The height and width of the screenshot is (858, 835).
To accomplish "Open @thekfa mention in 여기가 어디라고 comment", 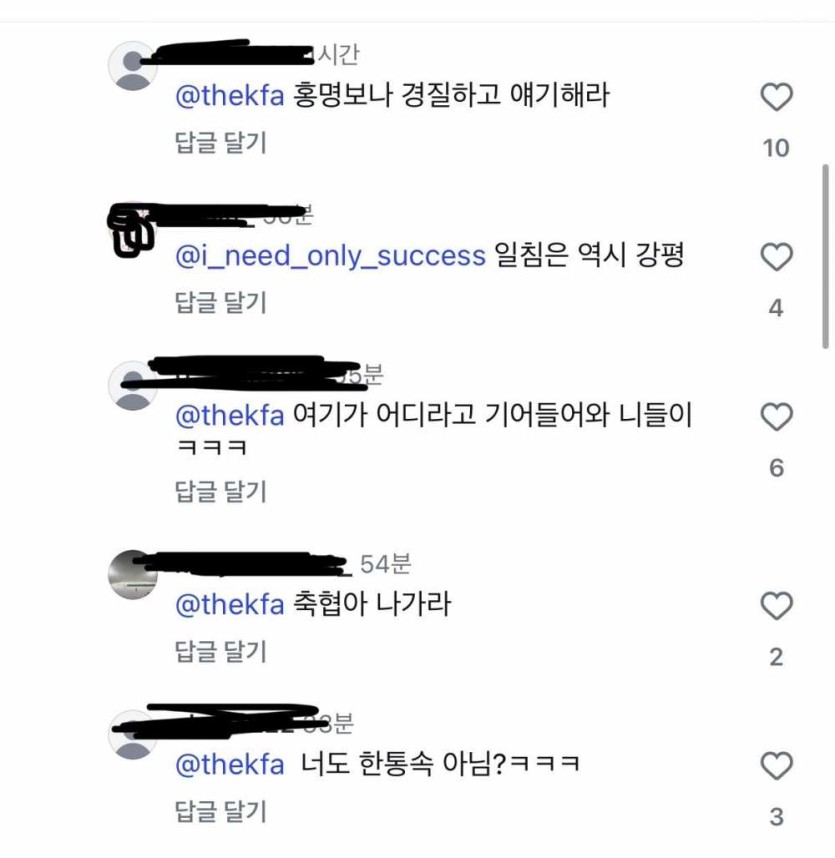I will point(231,415).
